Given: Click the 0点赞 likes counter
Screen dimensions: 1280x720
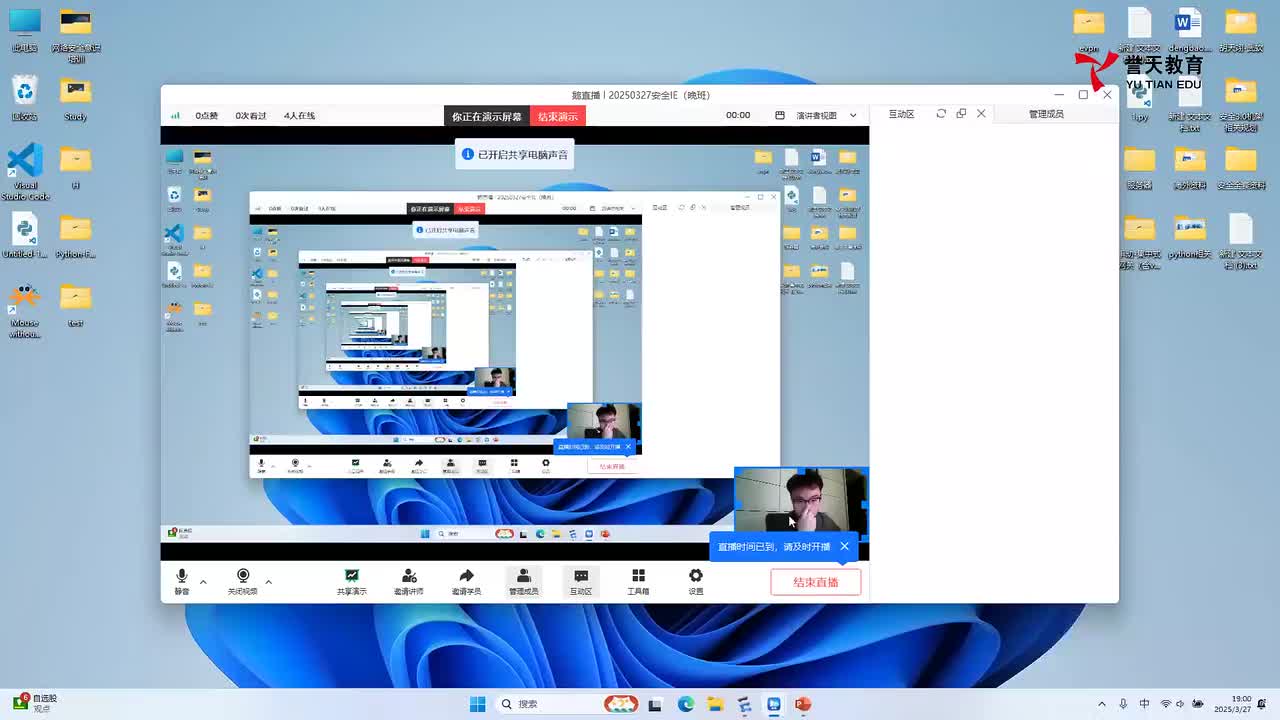Looking at the screenshot, I should (x=206, y=116).
